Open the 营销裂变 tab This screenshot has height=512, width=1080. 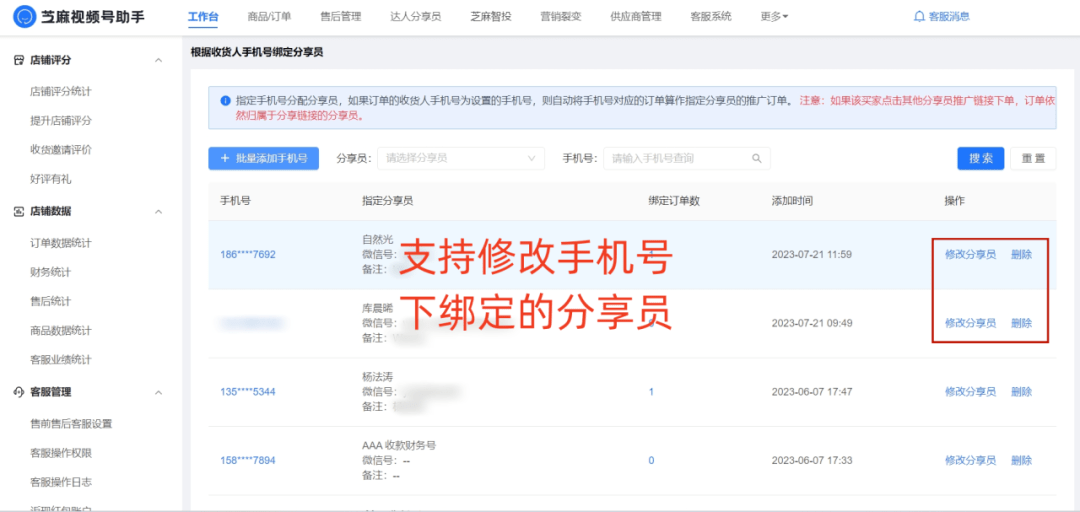tap(561, 17)
